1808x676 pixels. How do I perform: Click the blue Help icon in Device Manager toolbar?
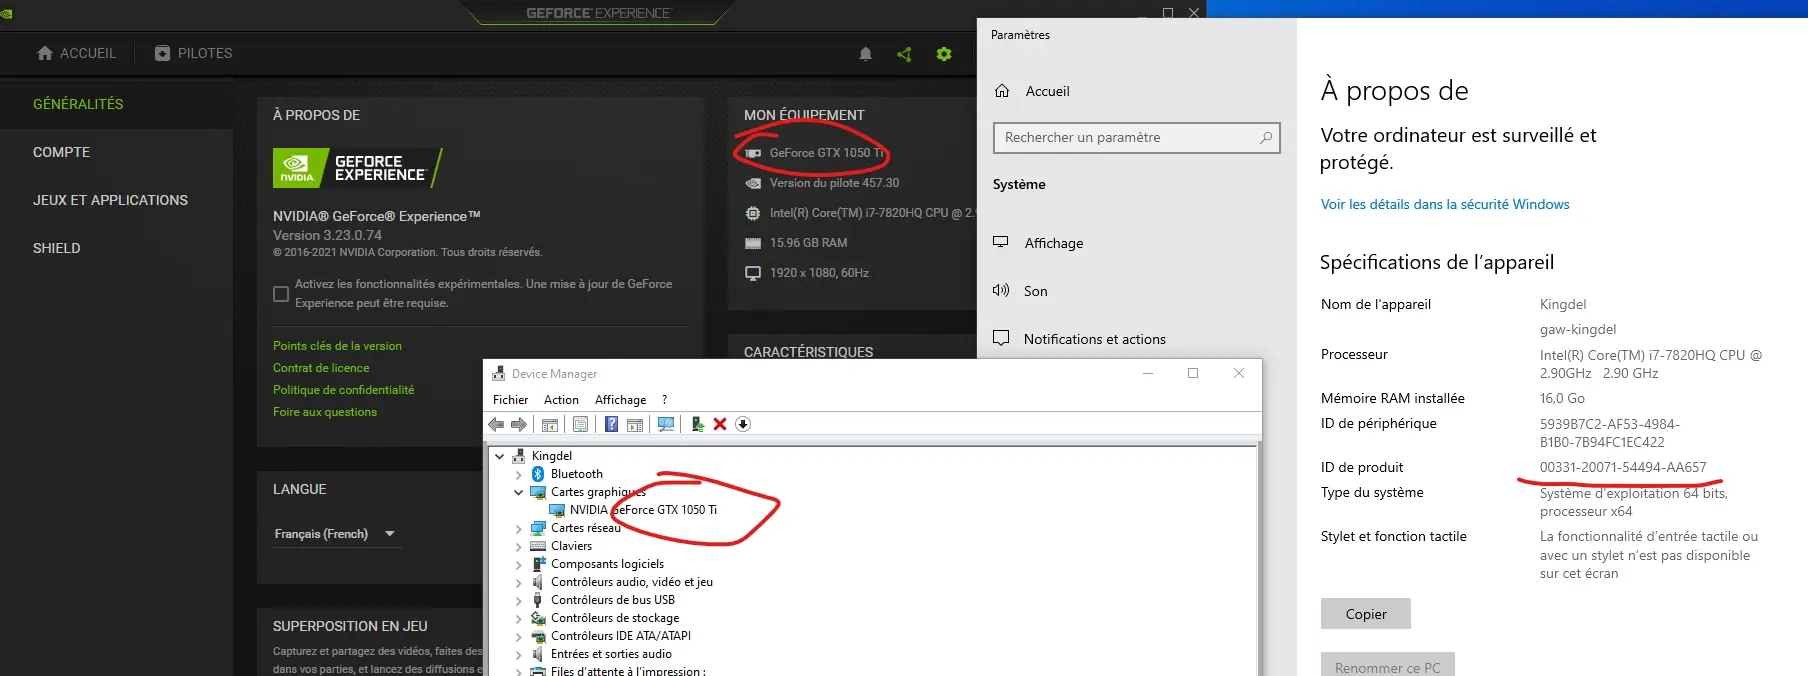pos(611,424)
